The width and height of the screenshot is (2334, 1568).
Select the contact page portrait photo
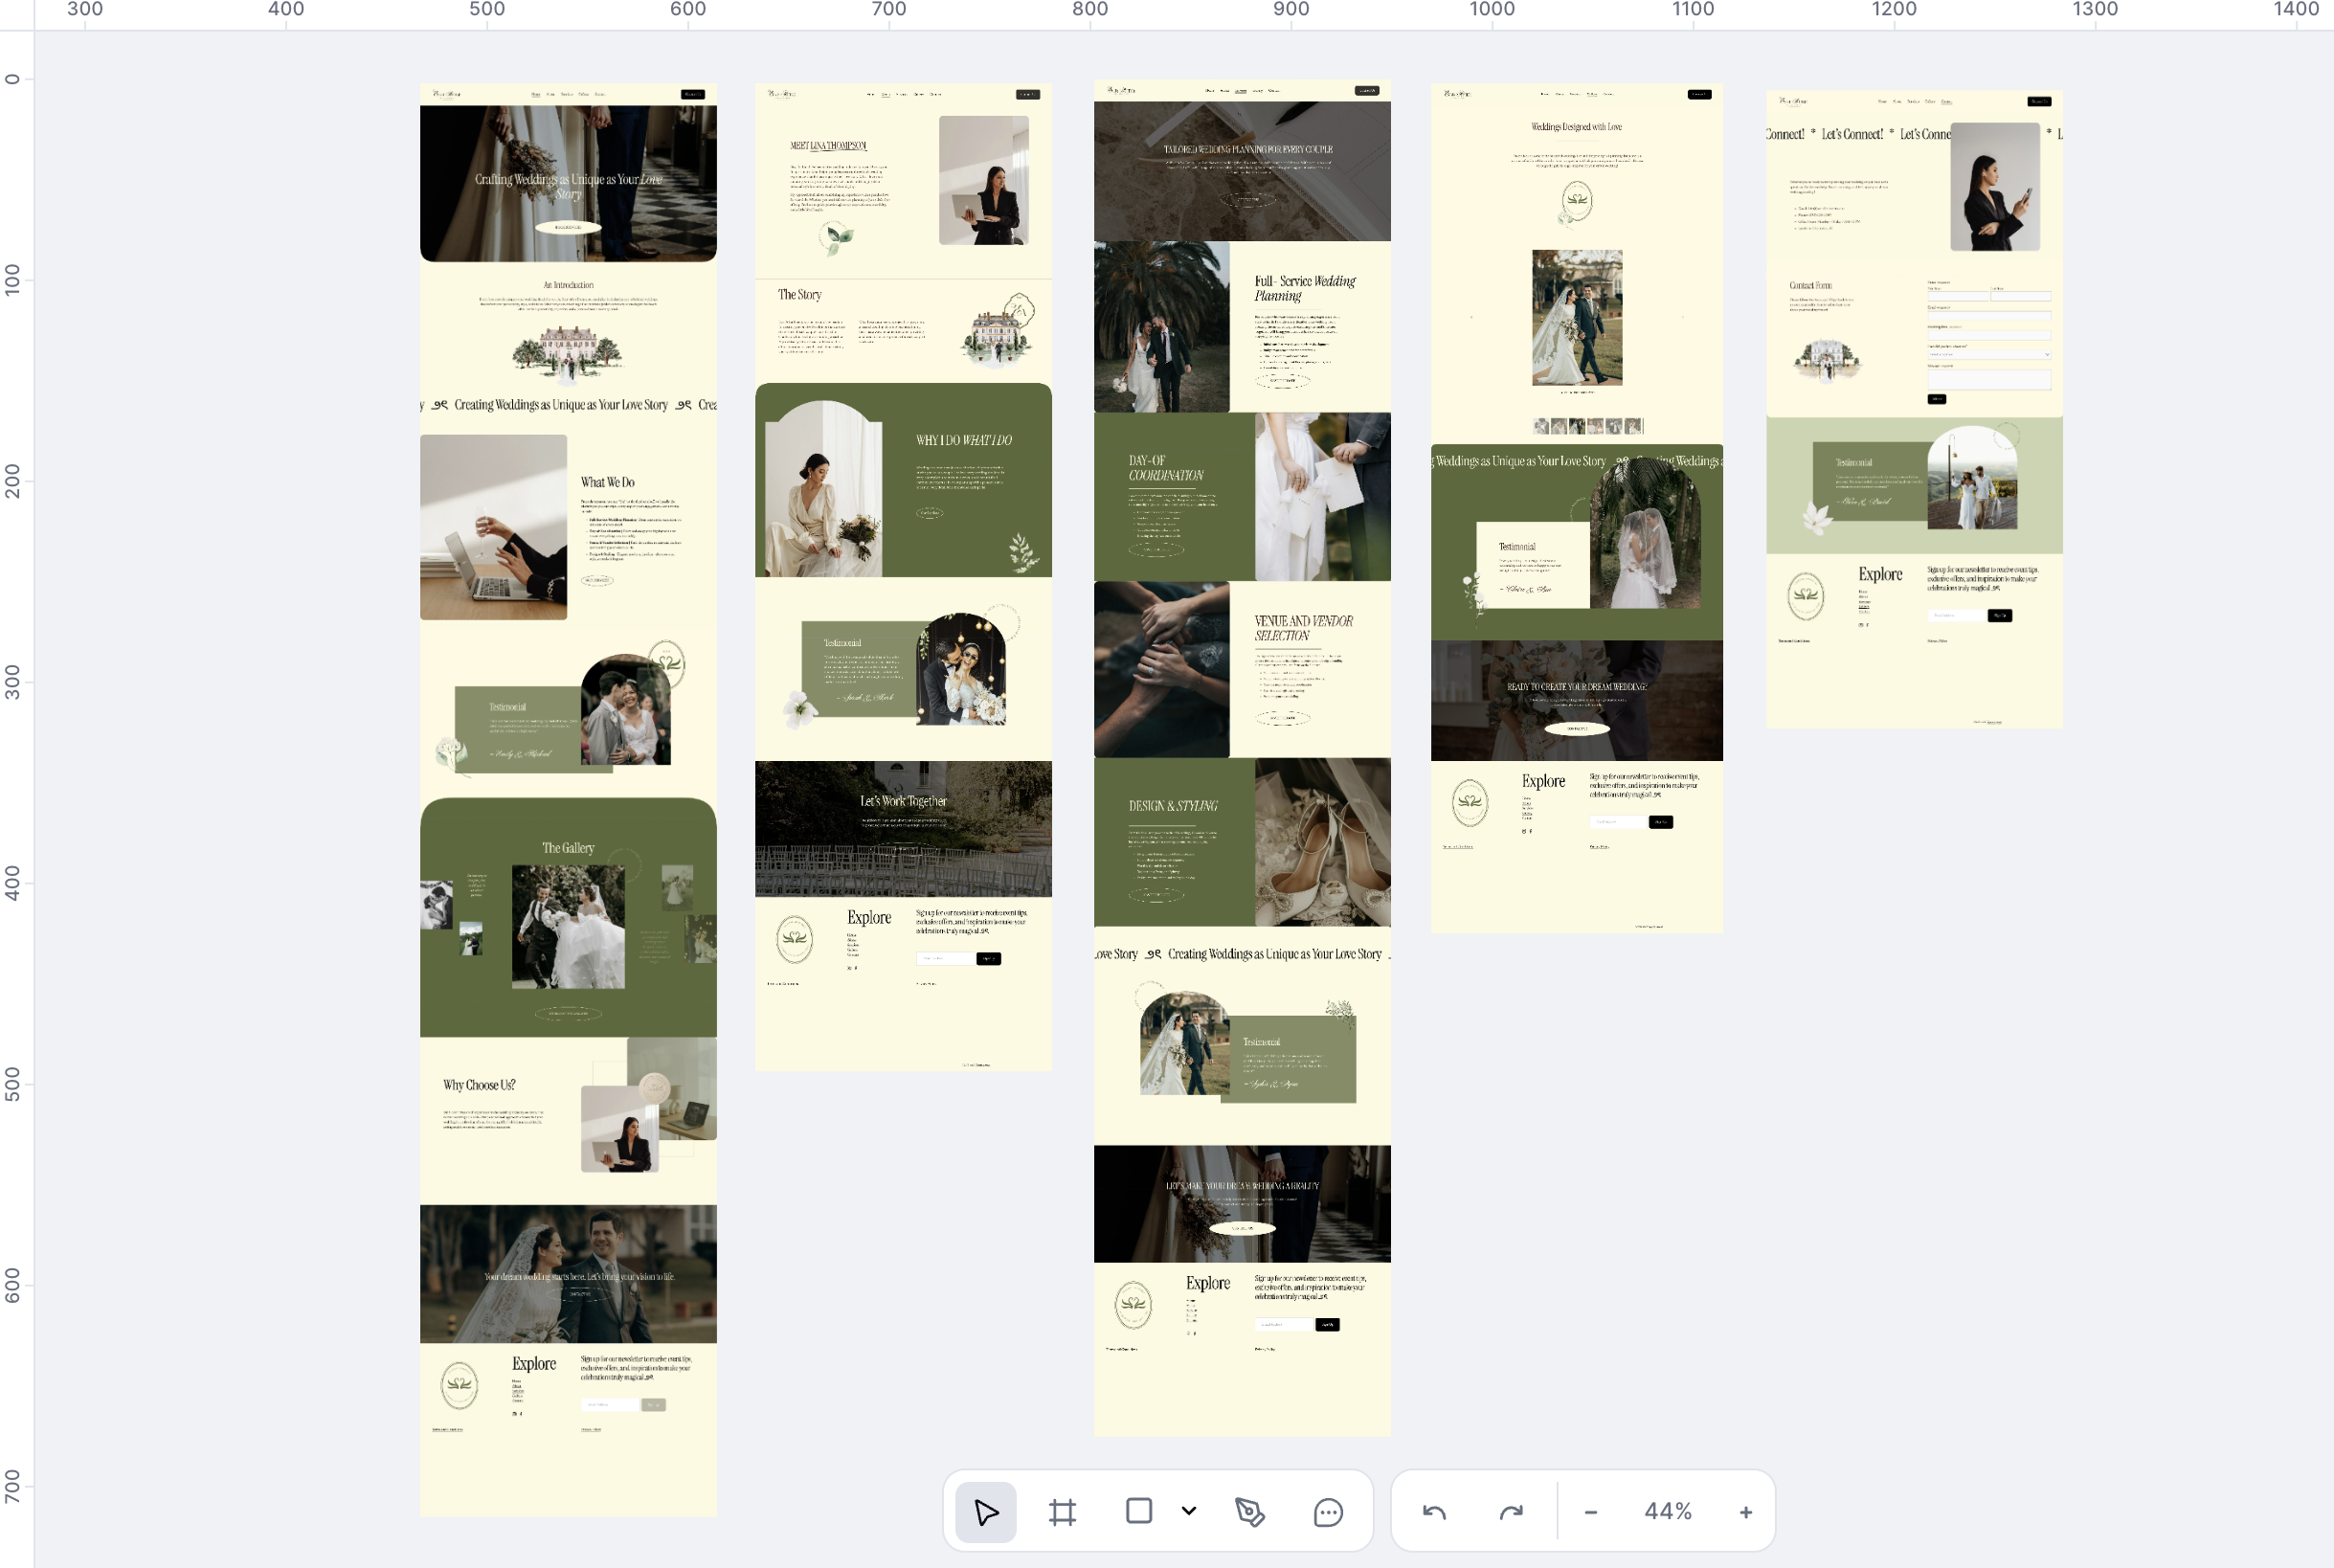[1994, 187]
